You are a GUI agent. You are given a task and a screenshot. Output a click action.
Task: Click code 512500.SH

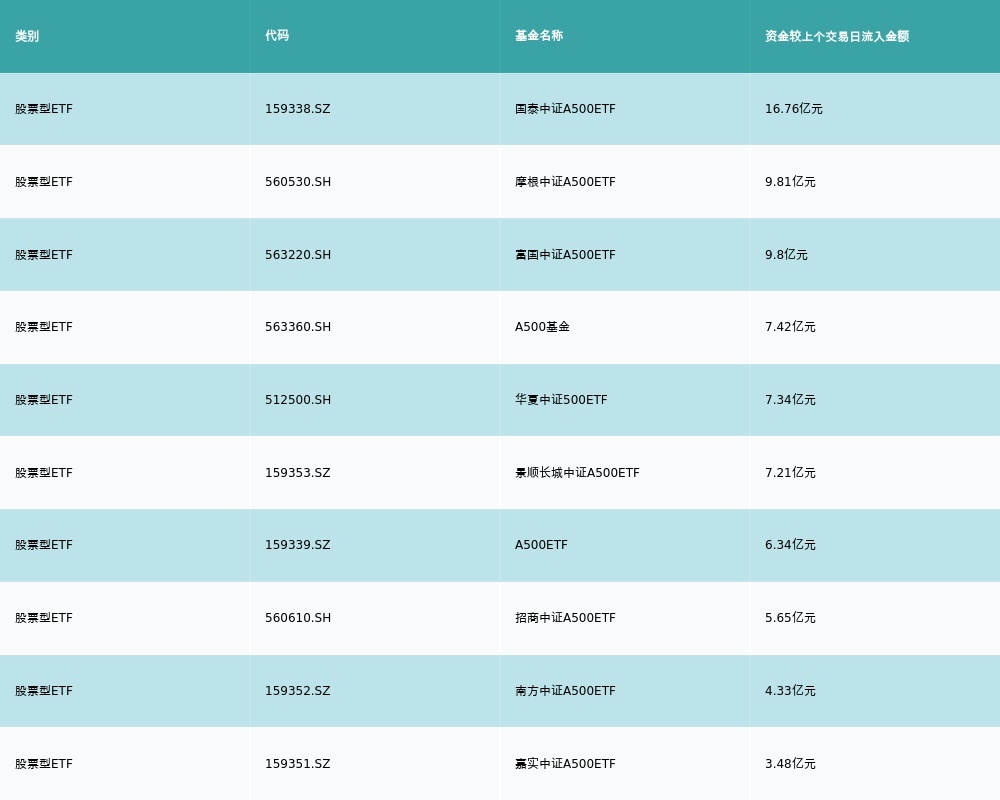(298, 400)
